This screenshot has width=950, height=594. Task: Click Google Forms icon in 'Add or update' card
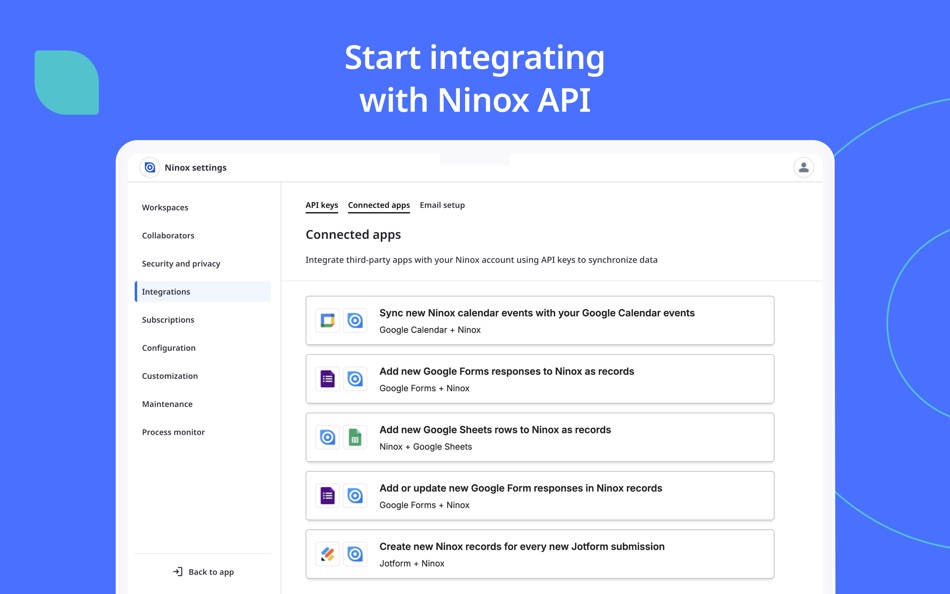pyautogui.click(x=328, y=496)
